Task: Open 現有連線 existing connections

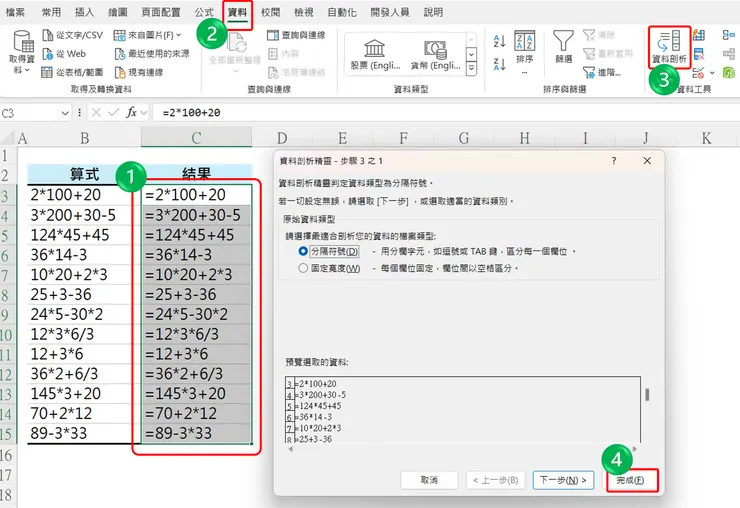Action: 139,72
